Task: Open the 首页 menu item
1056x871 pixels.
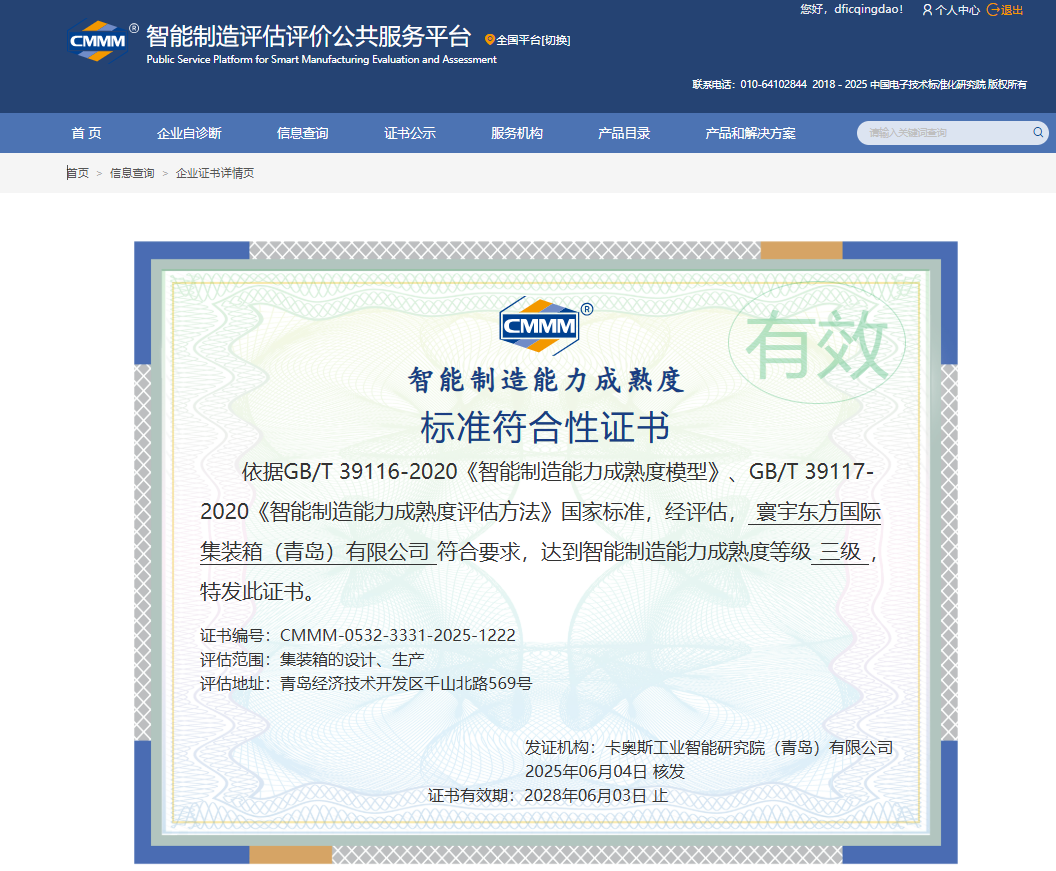Action: pyautogui.click(x=86, y=133)
